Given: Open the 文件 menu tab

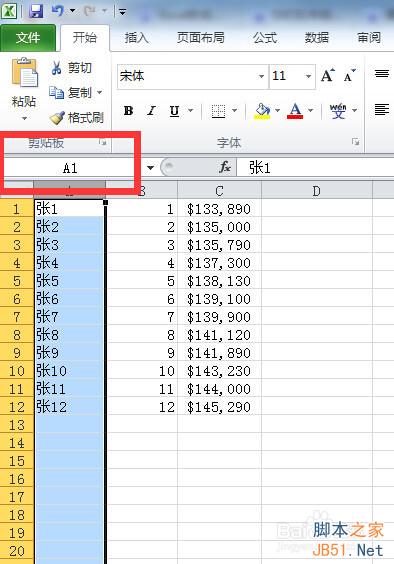Looking at the screenshot, I should pos(28,37).
